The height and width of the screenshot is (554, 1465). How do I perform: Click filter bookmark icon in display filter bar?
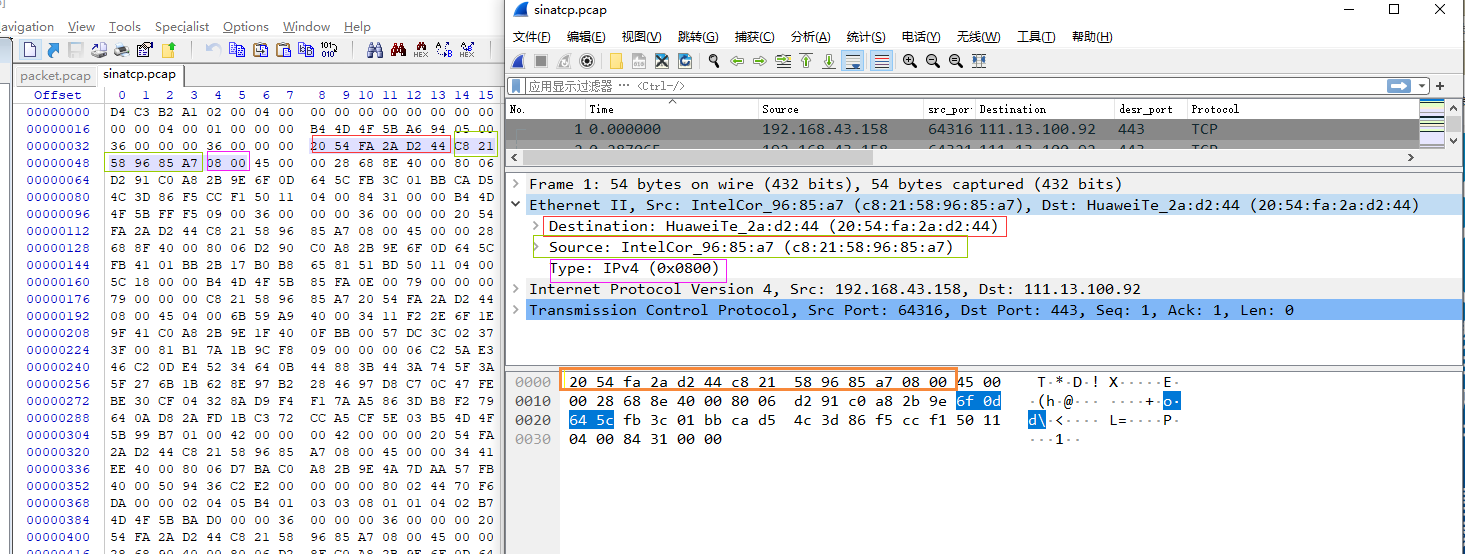[518, 86]
